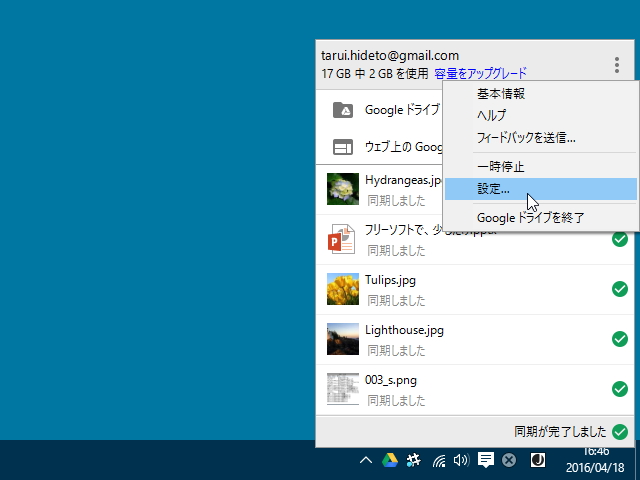This screenshot has height=480, width=640.
Task: Click the sync complete green check icon
Action: pos(620,432)
